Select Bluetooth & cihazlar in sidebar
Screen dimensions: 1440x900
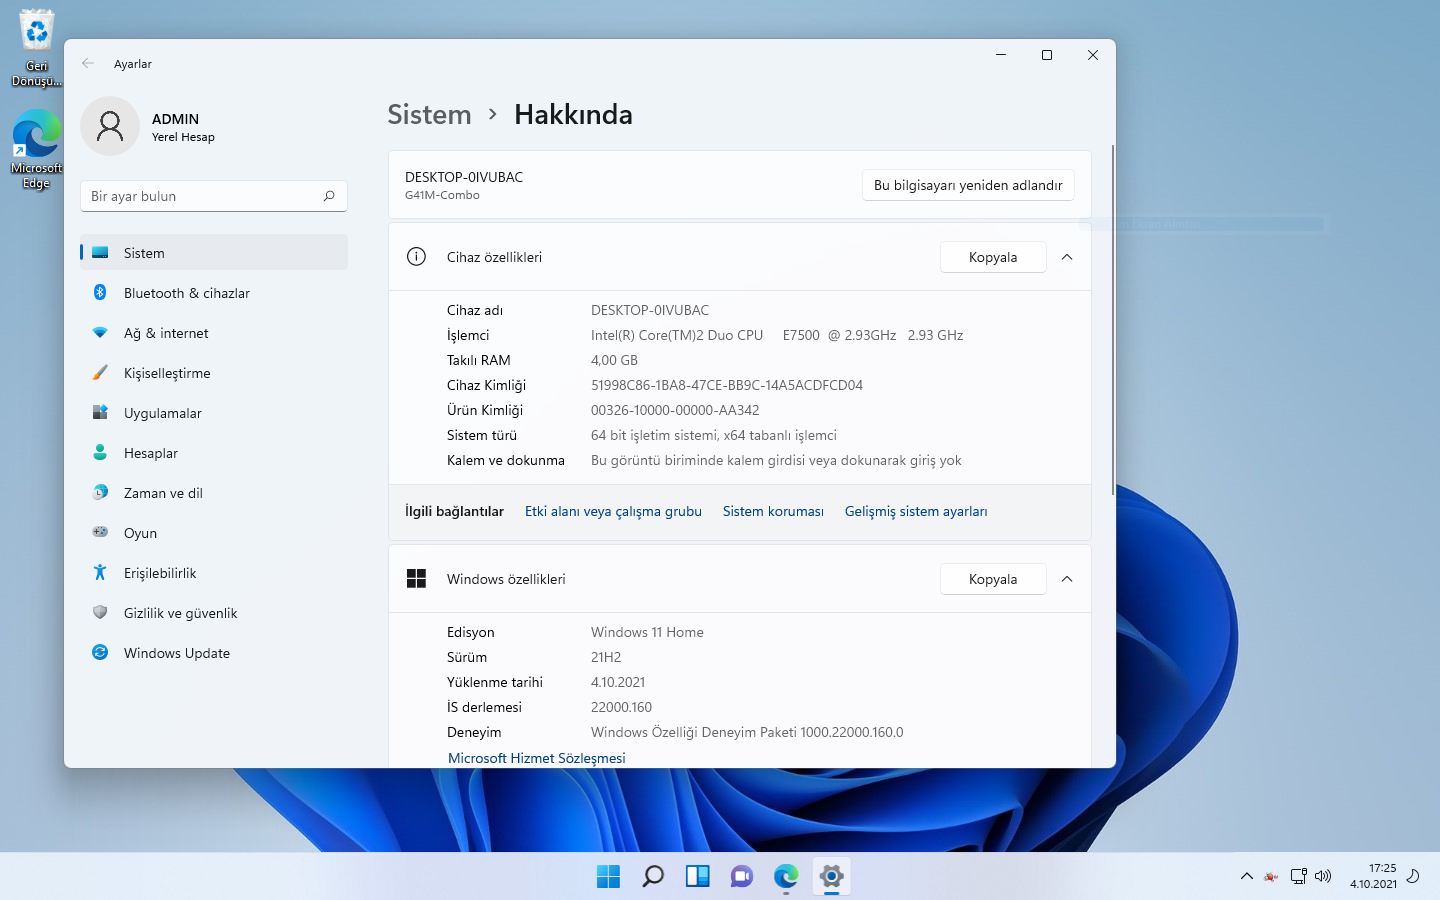click(x=186, y=293)
